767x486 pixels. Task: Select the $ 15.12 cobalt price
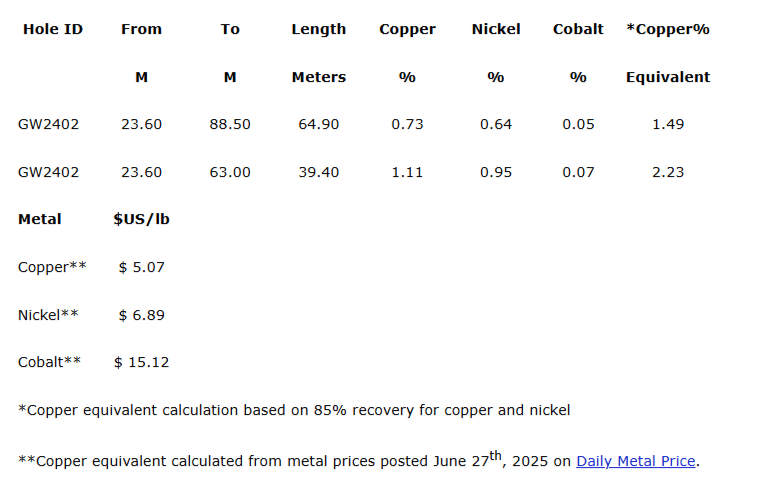coord(141,362)
